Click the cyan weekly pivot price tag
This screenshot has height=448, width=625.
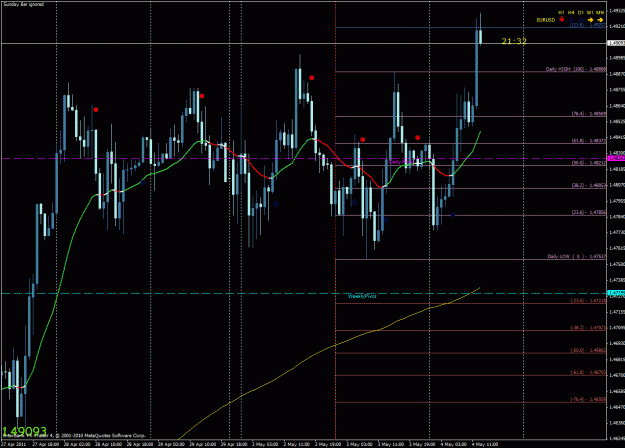pos(616,293)
